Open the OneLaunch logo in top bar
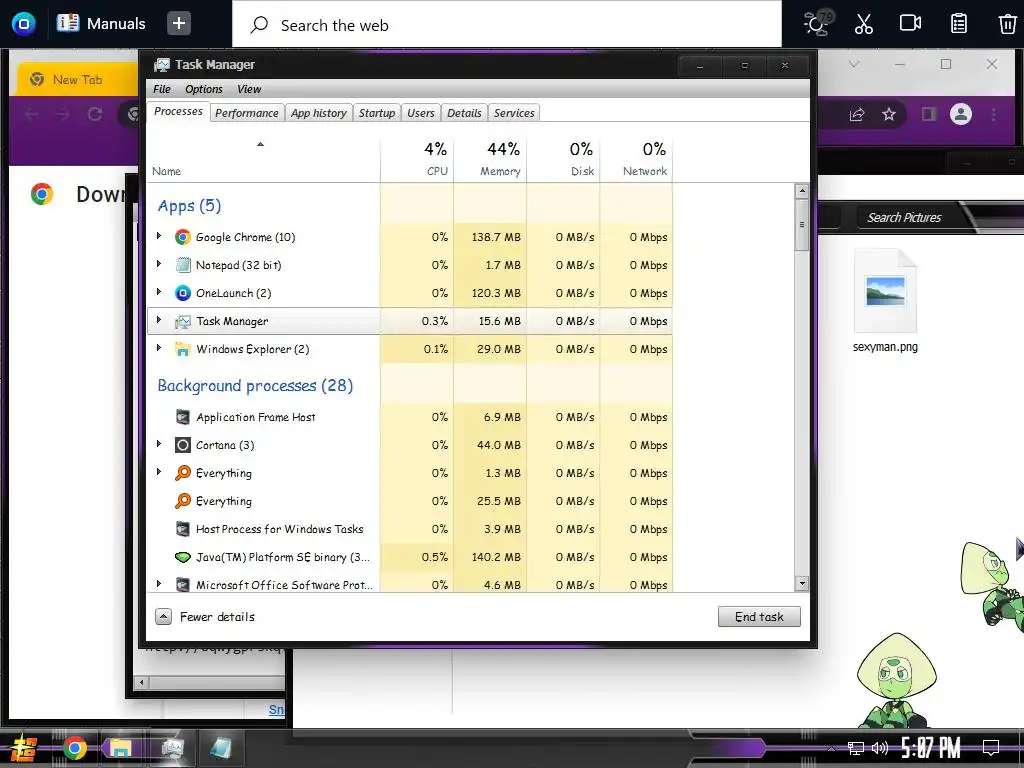 click(x=24, y=24)
